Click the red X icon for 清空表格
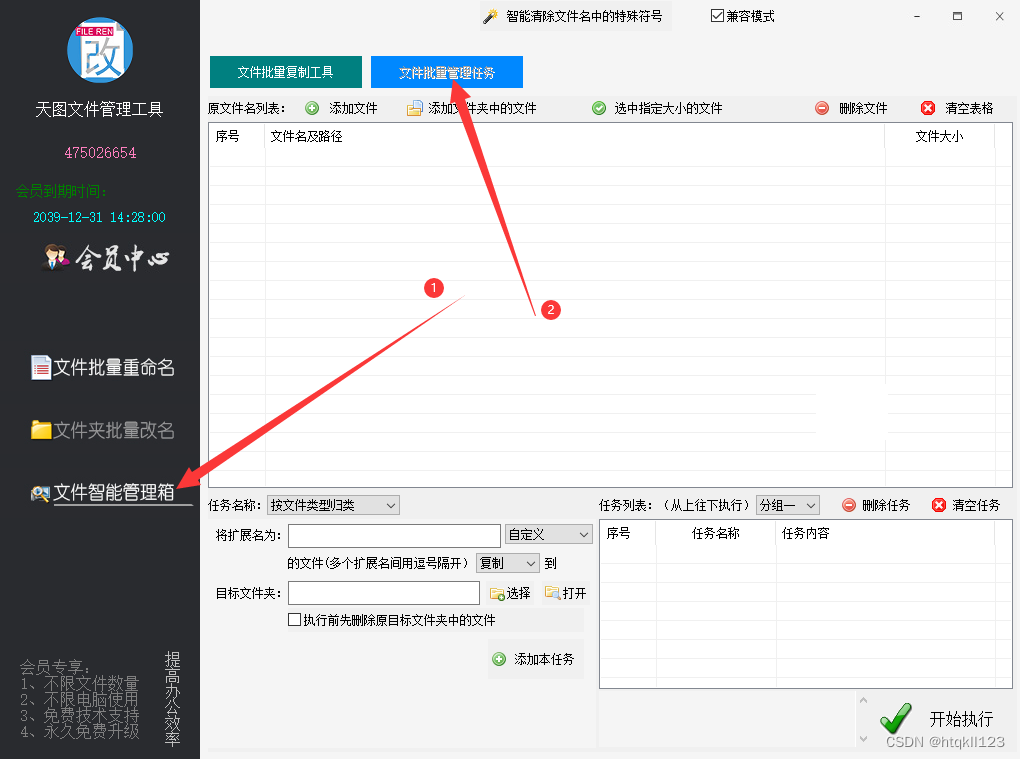Image resolution: width=1020 pixels, height=759 pixels. (x=928, y=108)
